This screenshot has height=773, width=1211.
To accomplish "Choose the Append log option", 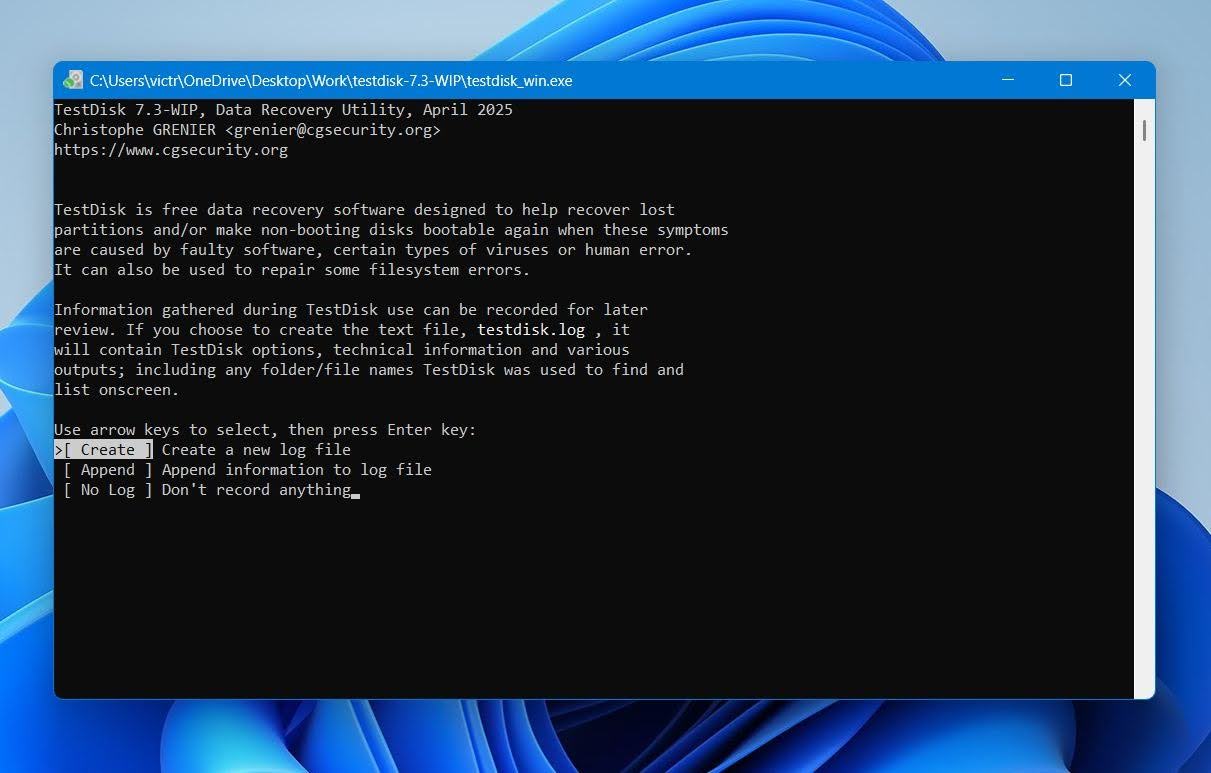I will pyautogui.click(x=108, y=470).
